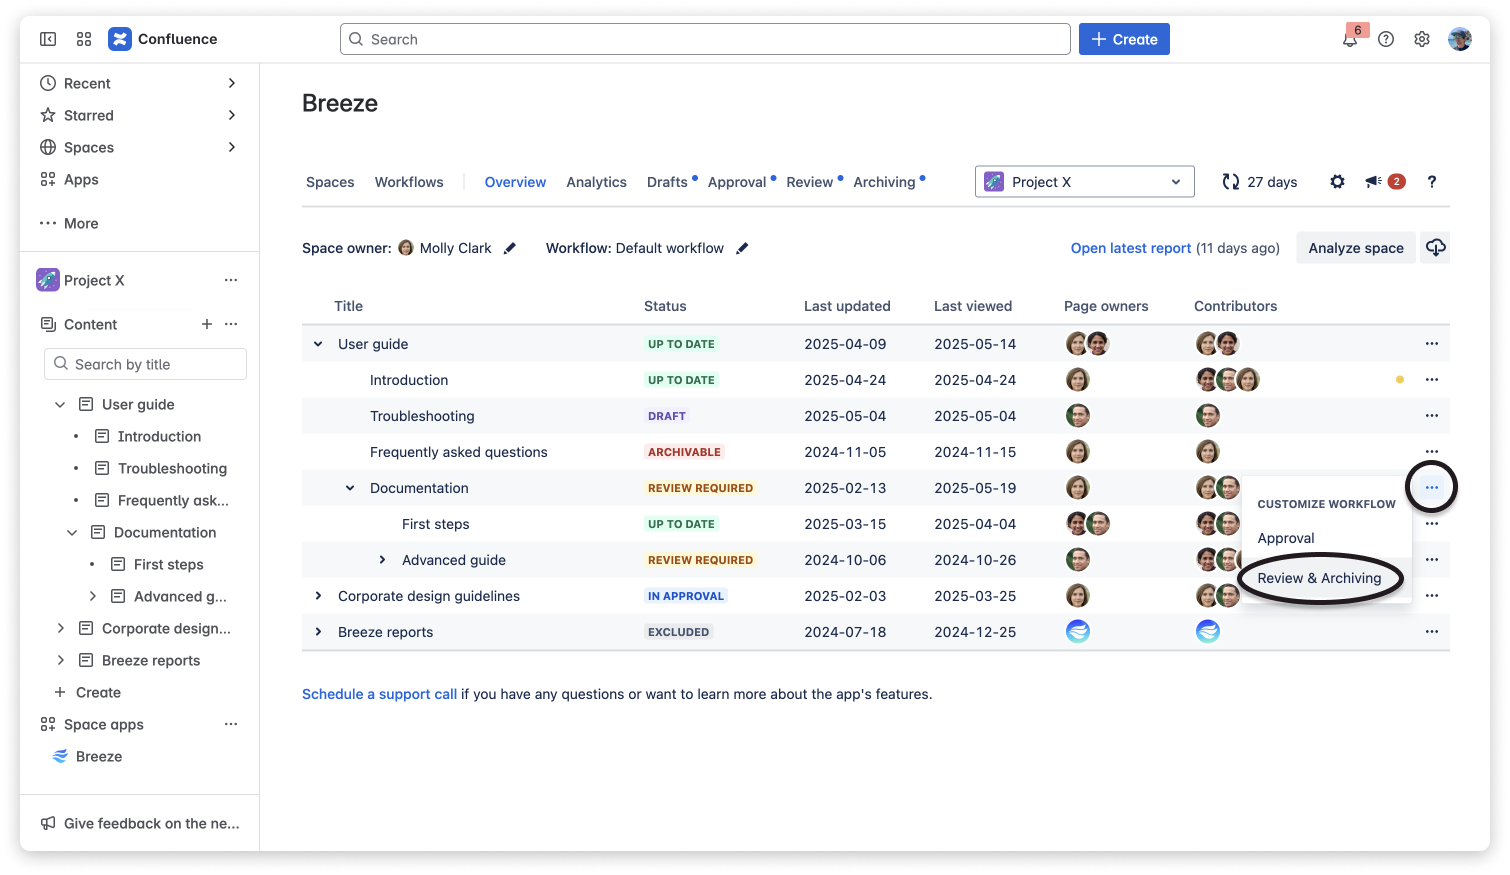Open actions menu for Corporate design guidelines row
This screenshot has height=875, width=1510.
[1432, 596]
